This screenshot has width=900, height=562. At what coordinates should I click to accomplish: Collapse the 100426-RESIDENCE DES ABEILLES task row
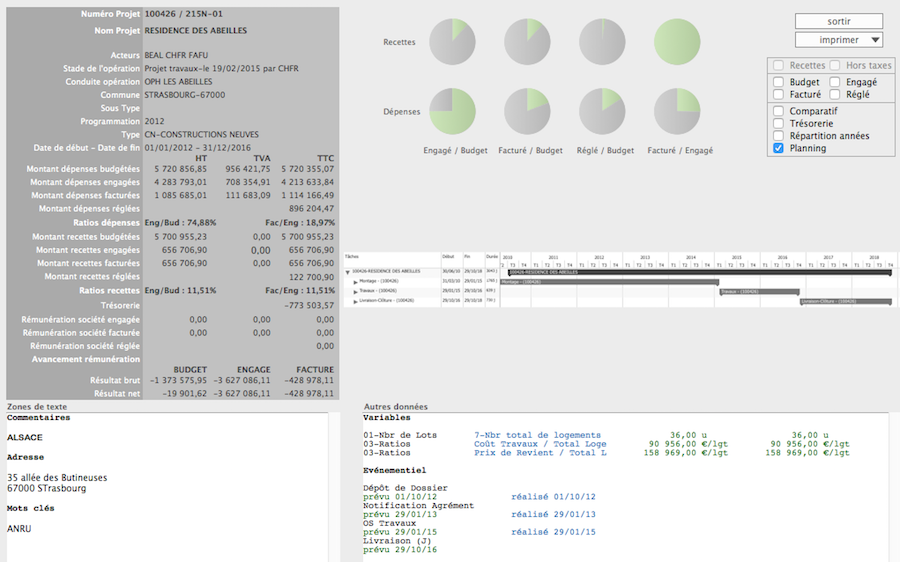348,272
